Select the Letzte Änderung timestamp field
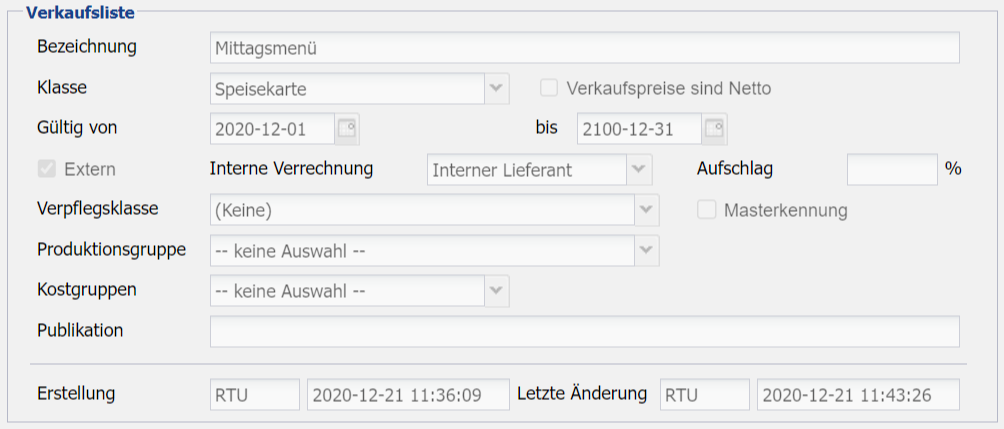 pos(857,394)
